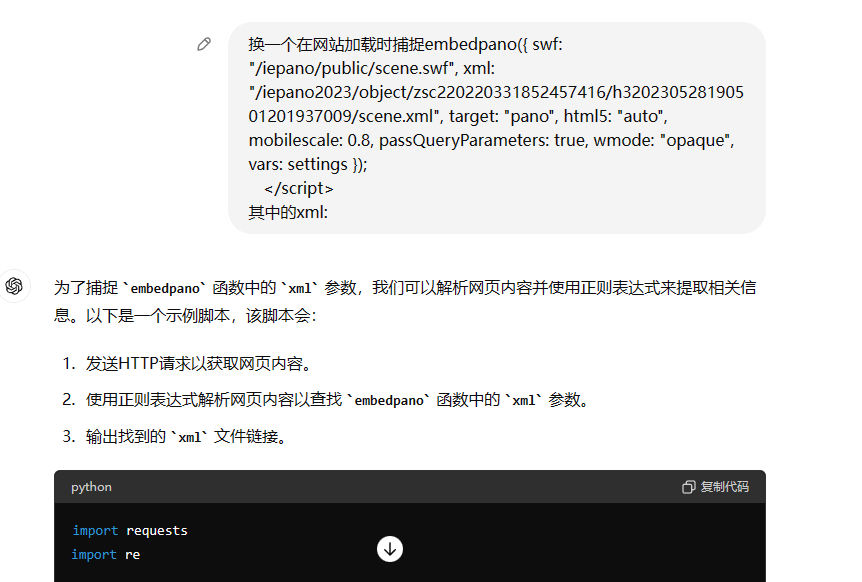Click inline code `xml` in the intro paragraph
The width and height of the screenshot is (862, 582).
click(298, 288)
